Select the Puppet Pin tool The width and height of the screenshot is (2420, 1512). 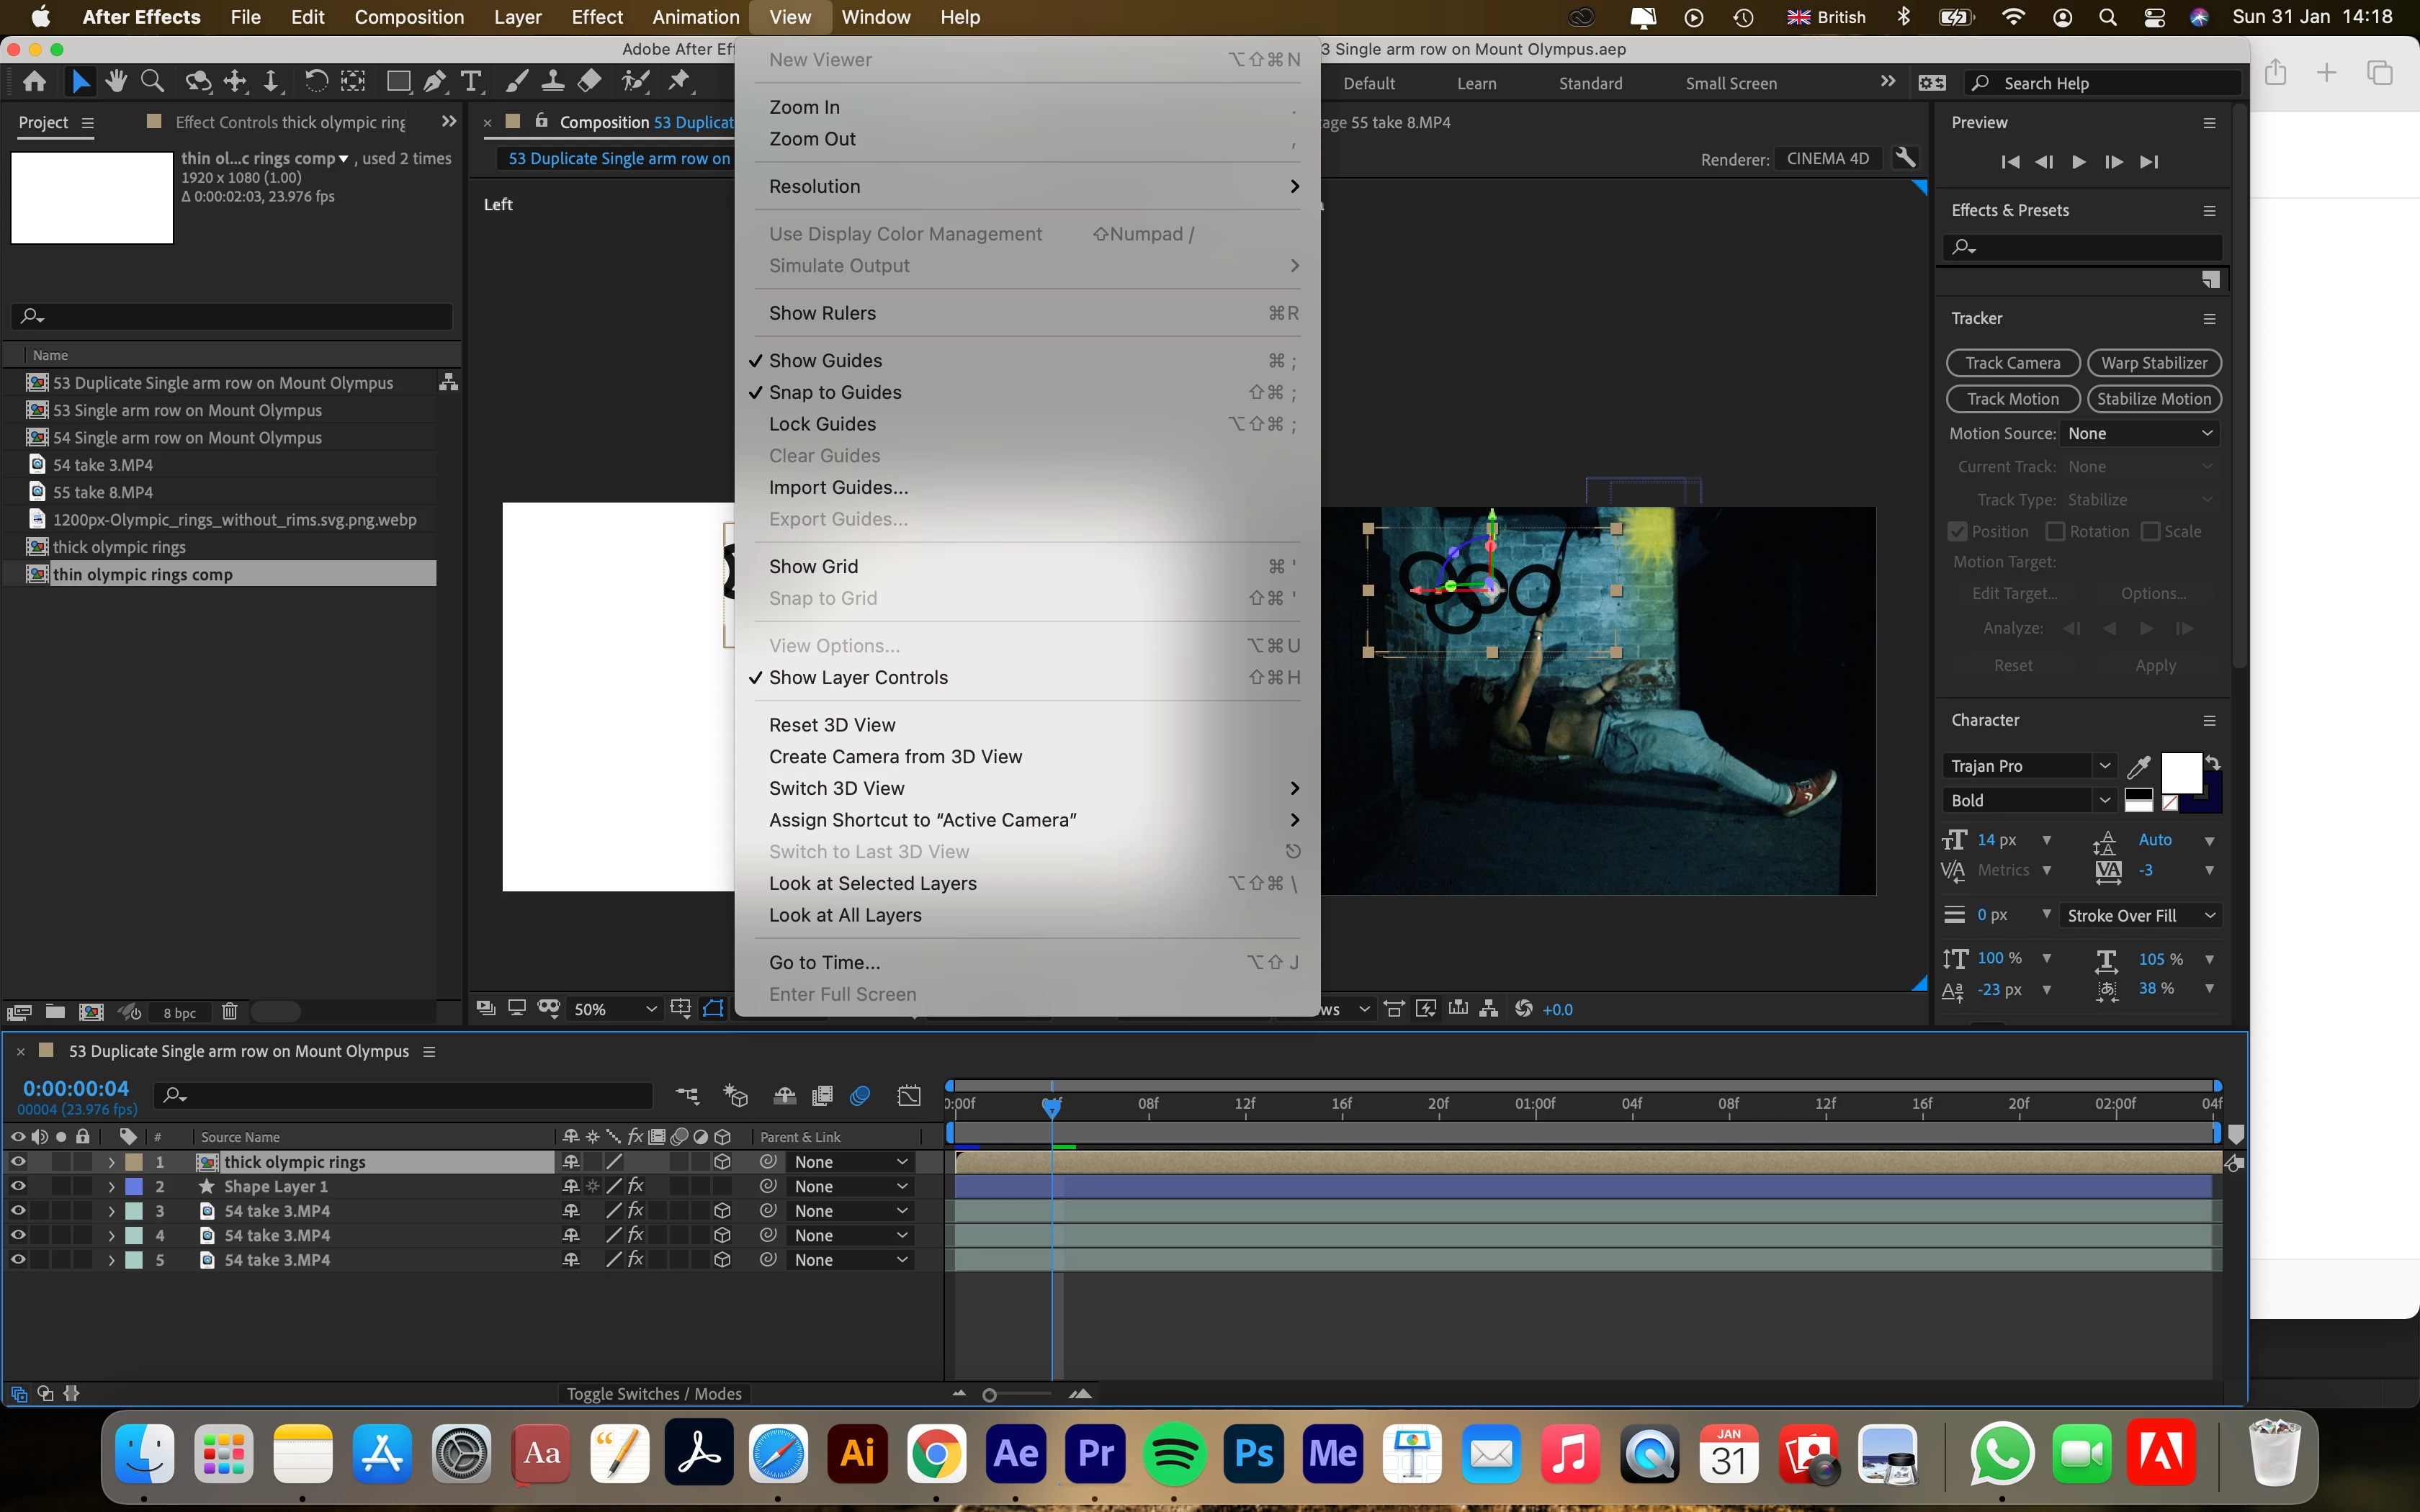tap(679, 81)
